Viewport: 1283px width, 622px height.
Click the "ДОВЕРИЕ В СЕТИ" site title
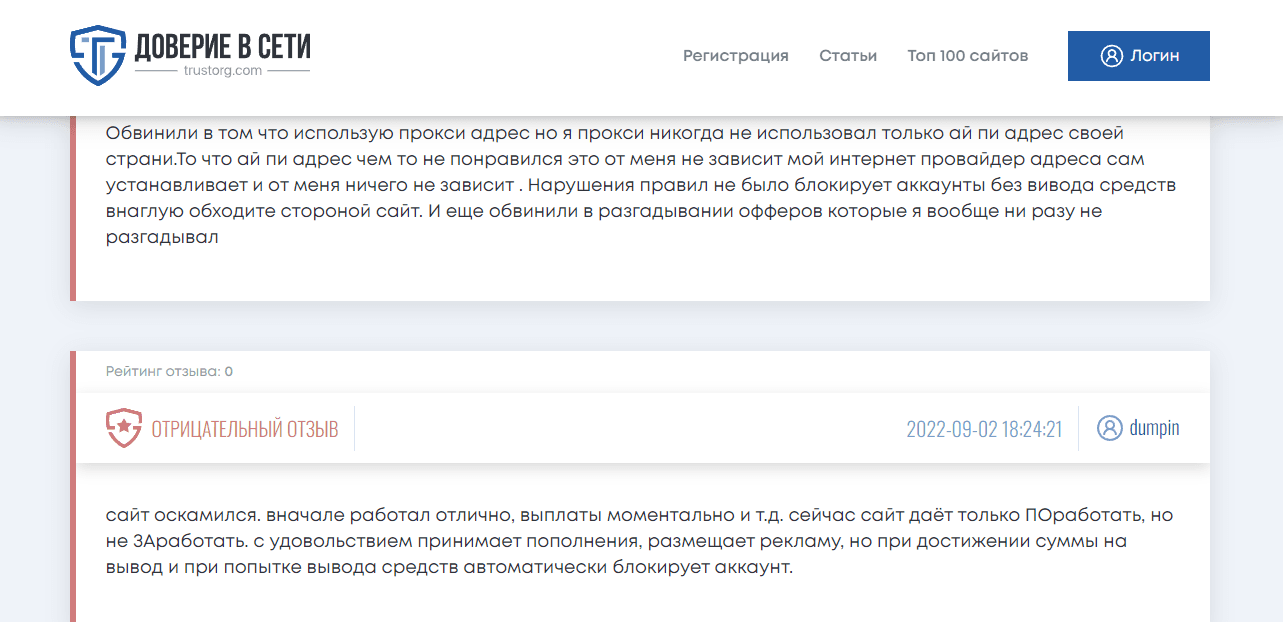coord(223,46)
